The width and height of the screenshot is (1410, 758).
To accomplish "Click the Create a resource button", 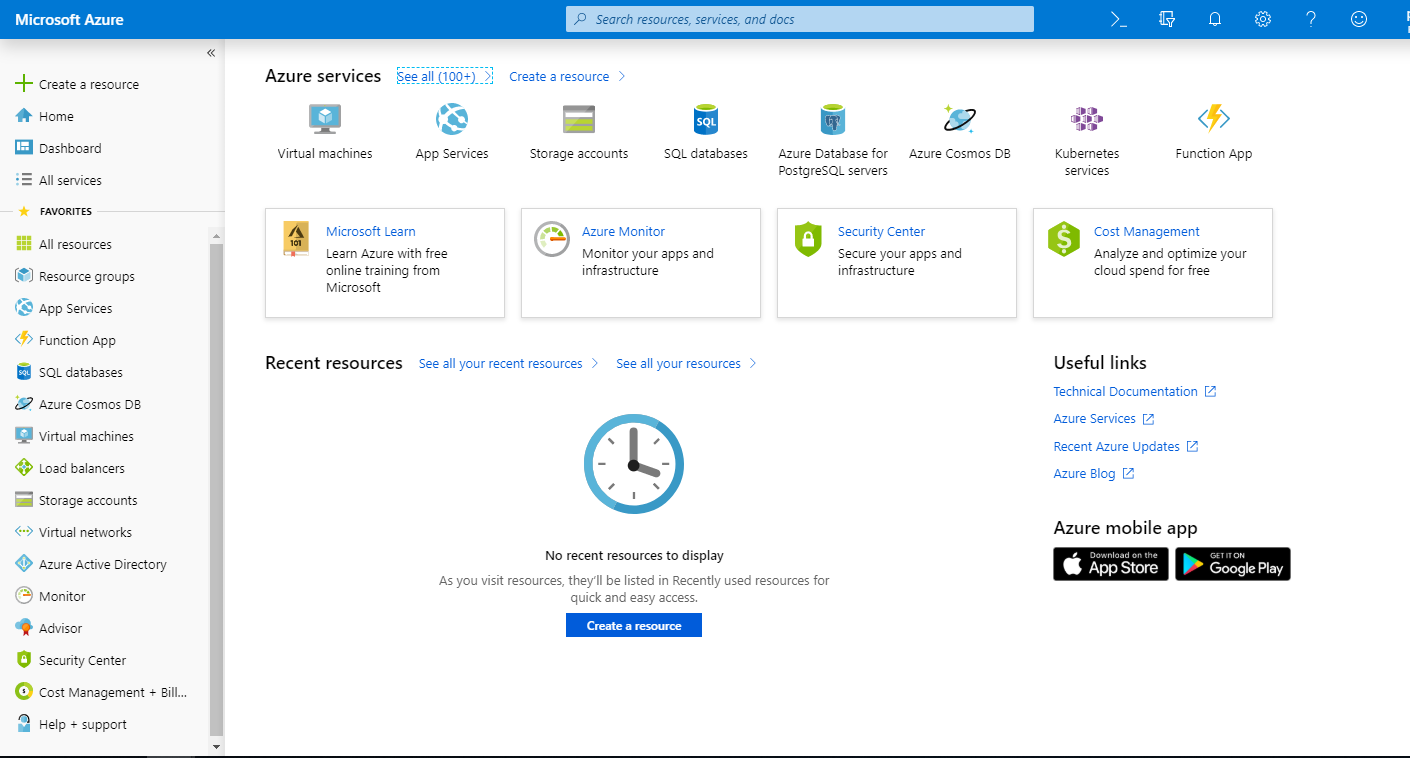I will pyautogui.click(x=633, y=625).
